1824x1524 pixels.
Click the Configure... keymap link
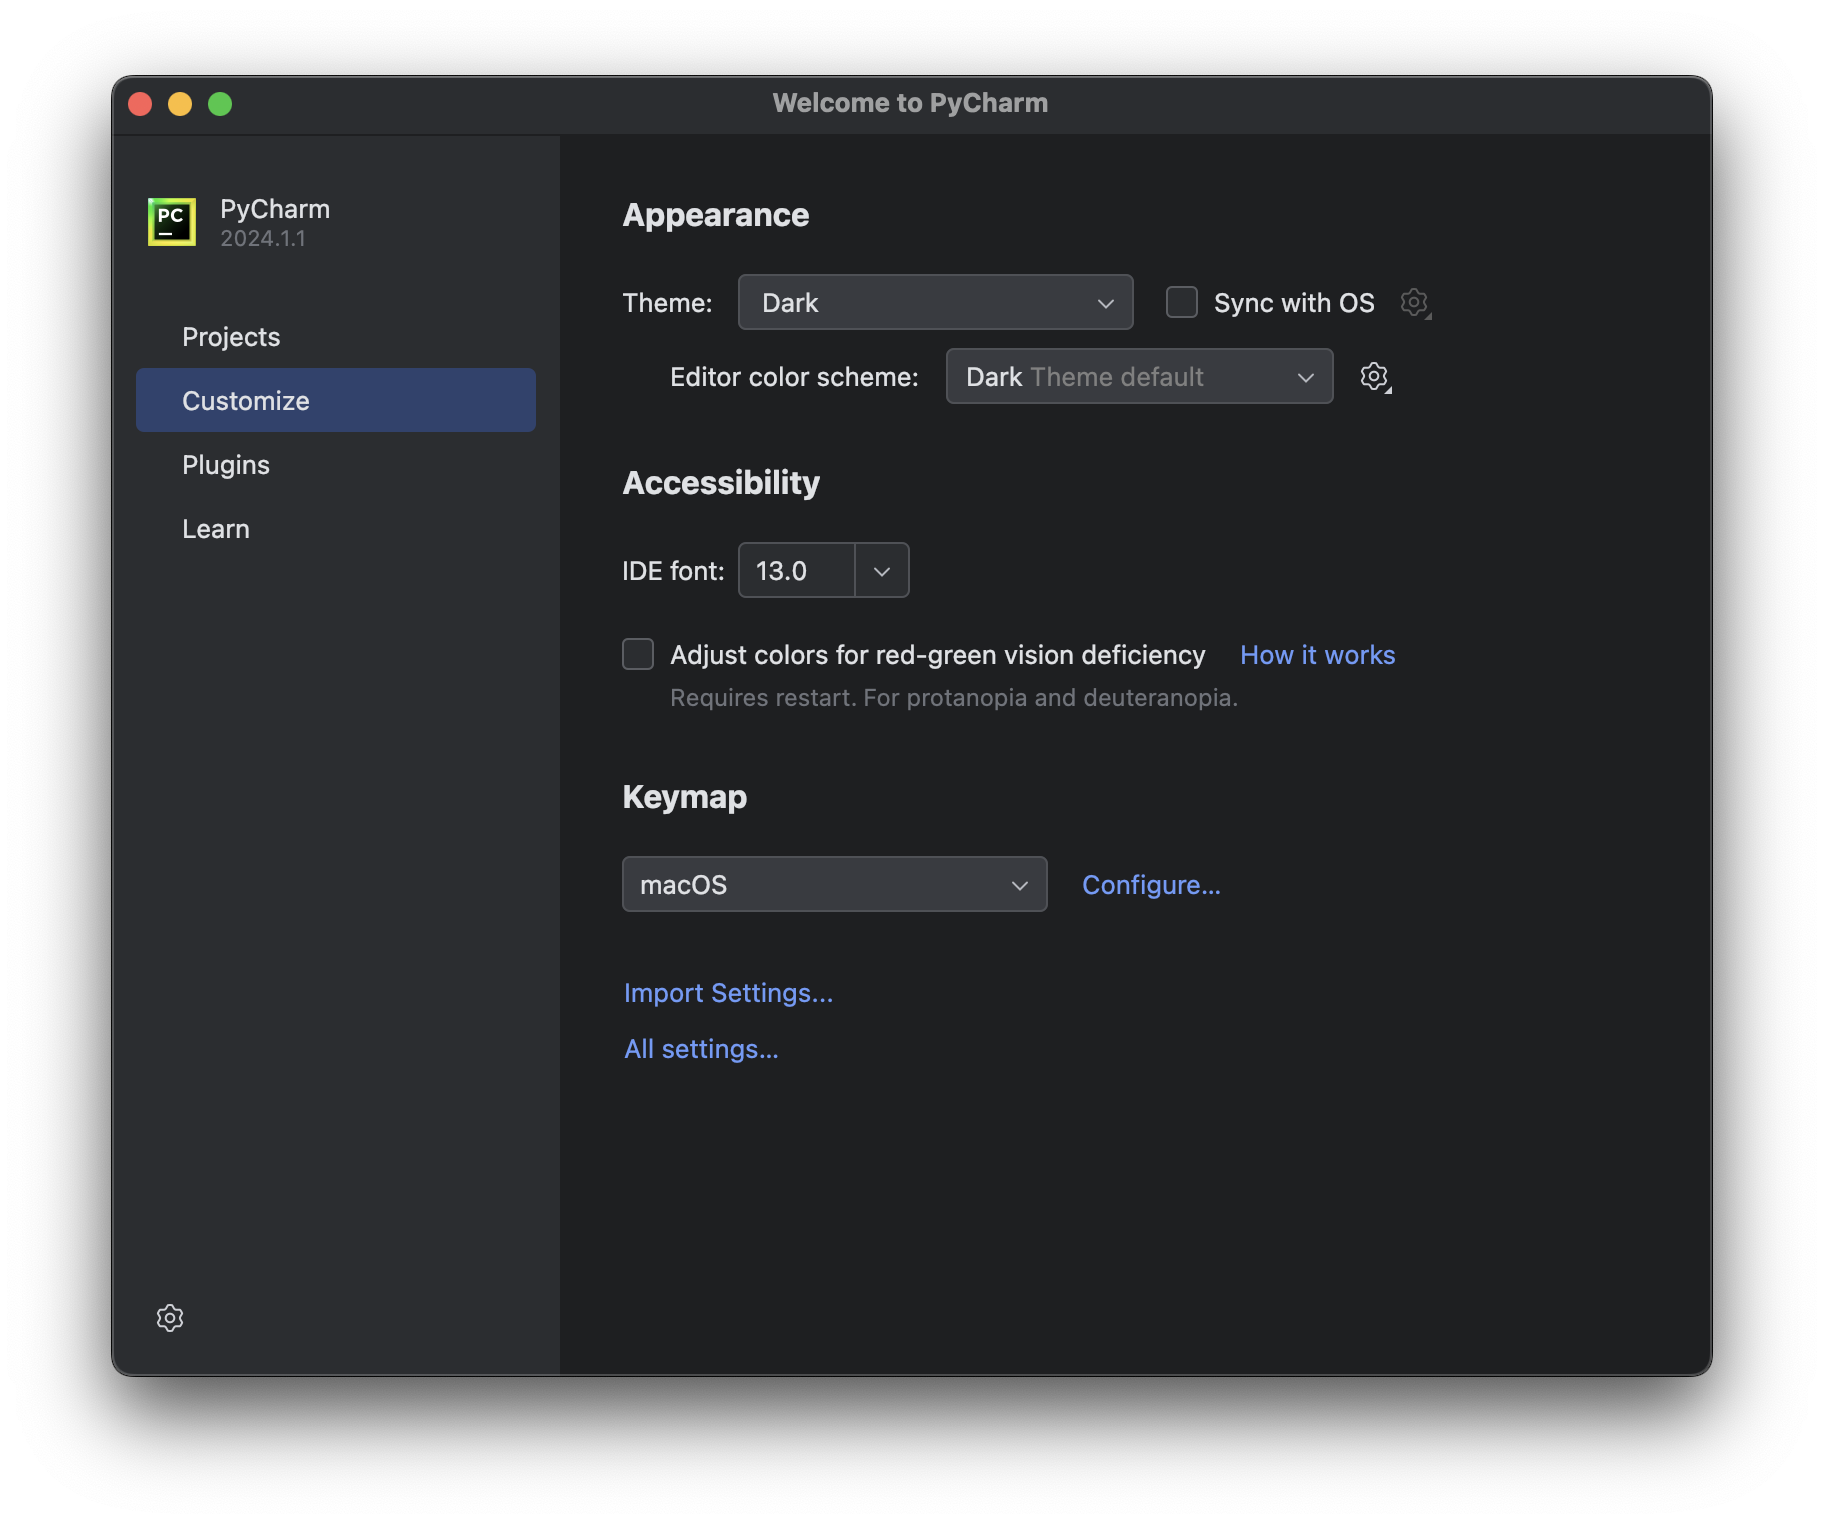tap(1151, 885)
